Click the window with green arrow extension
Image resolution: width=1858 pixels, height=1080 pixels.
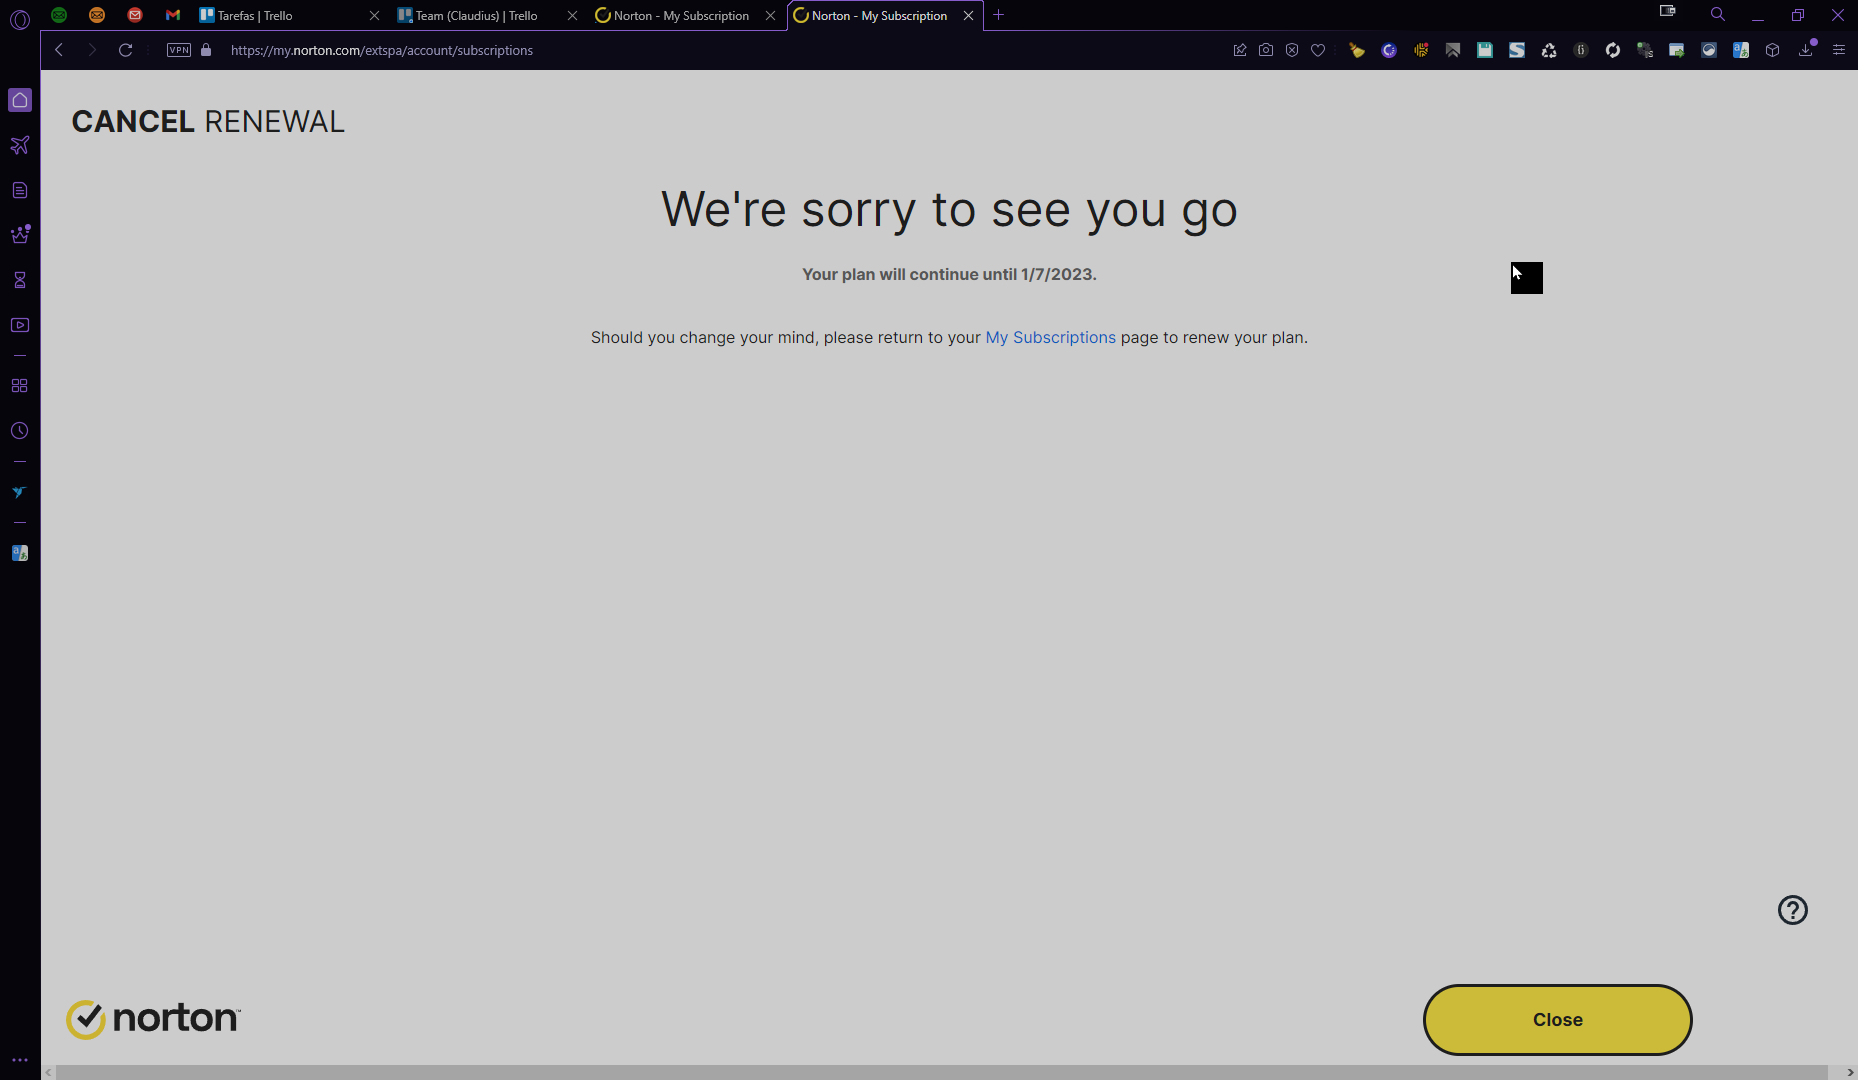coord(1677,50)
